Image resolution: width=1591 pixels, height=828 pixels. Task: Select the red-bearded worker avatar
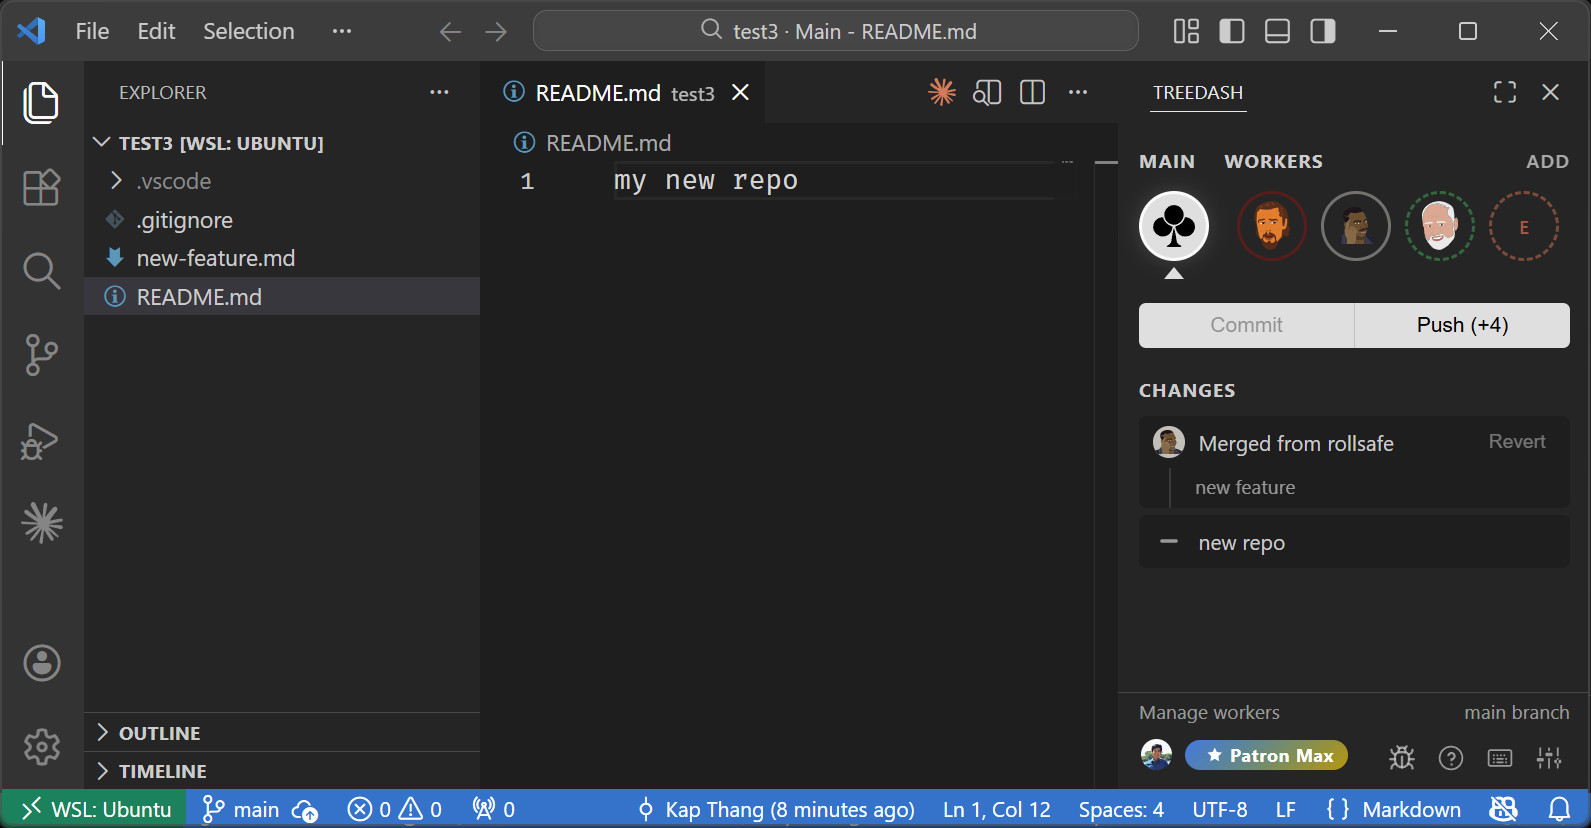pos(1271,226)
